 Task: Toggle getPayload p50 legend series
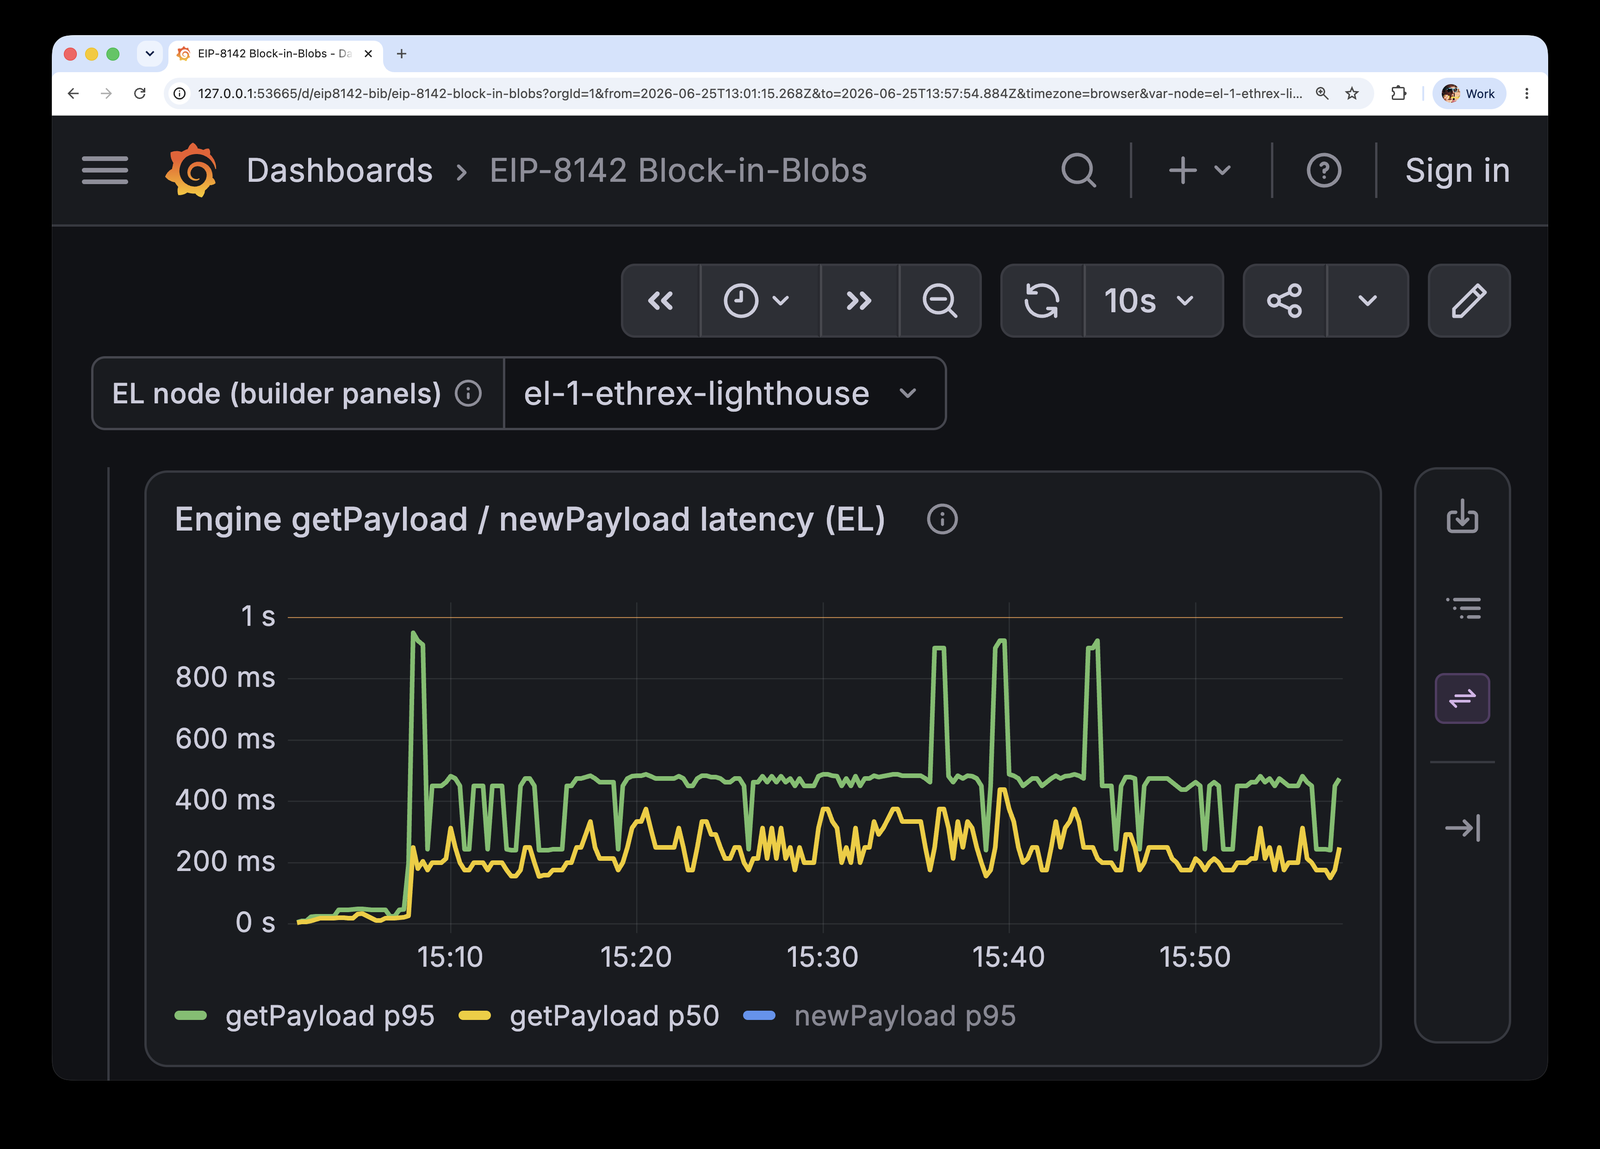[614, 1016]
